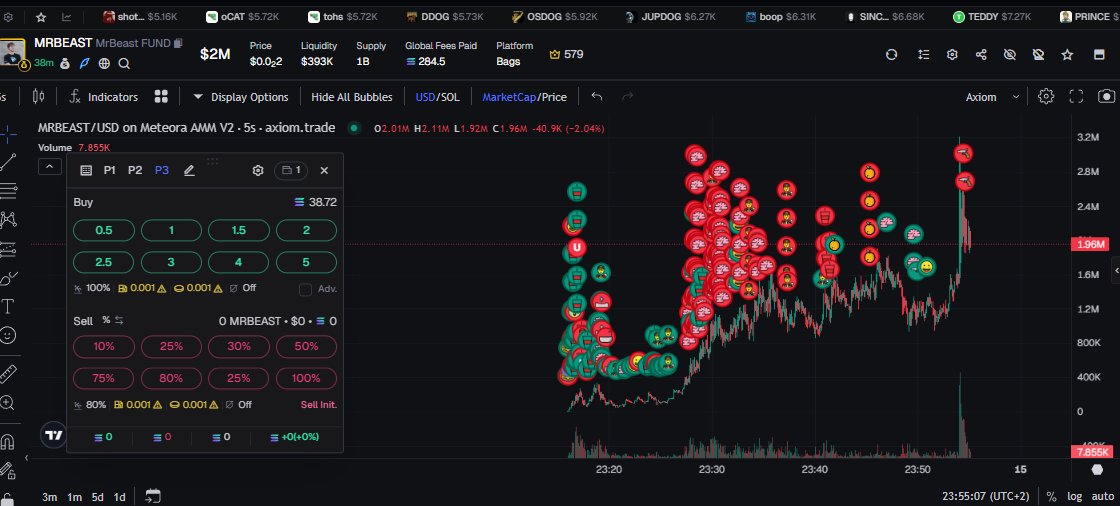The height and width of the screenshot is (506, 1120).
Task: Open the Axiom chart source dropdown
Action: (992, 96)
